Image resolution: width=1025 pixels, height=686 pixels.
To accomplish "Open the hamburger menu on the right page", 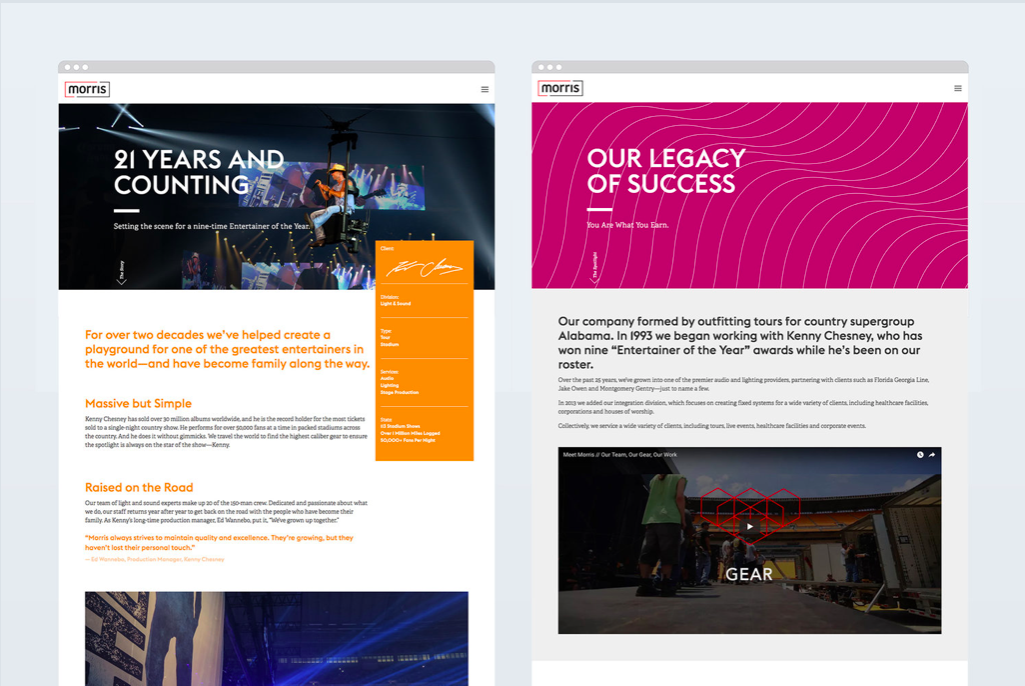I will (957, 88).
